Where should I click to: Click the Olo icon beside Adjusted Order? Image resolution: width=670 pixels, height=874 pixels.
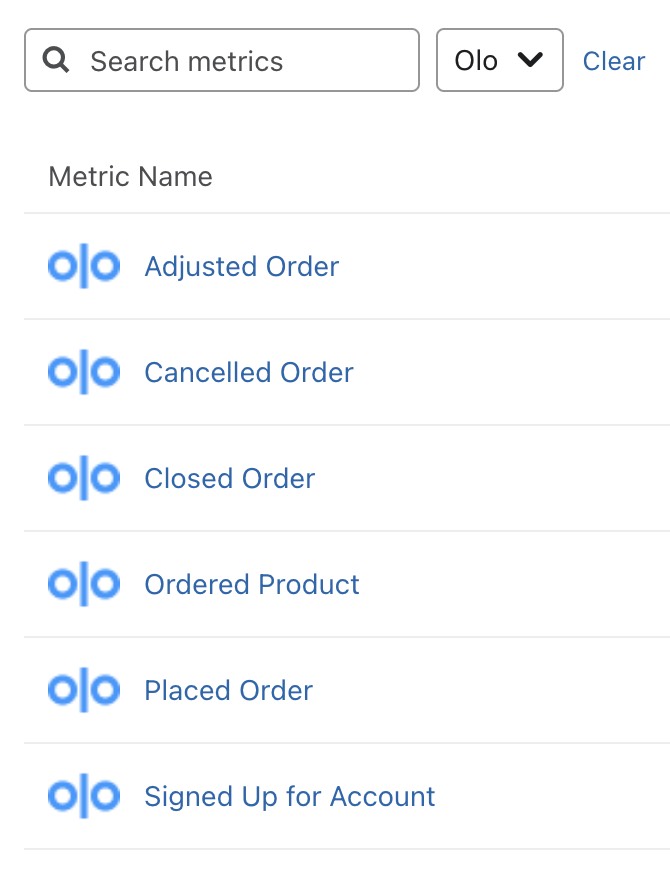click(83, 266)
